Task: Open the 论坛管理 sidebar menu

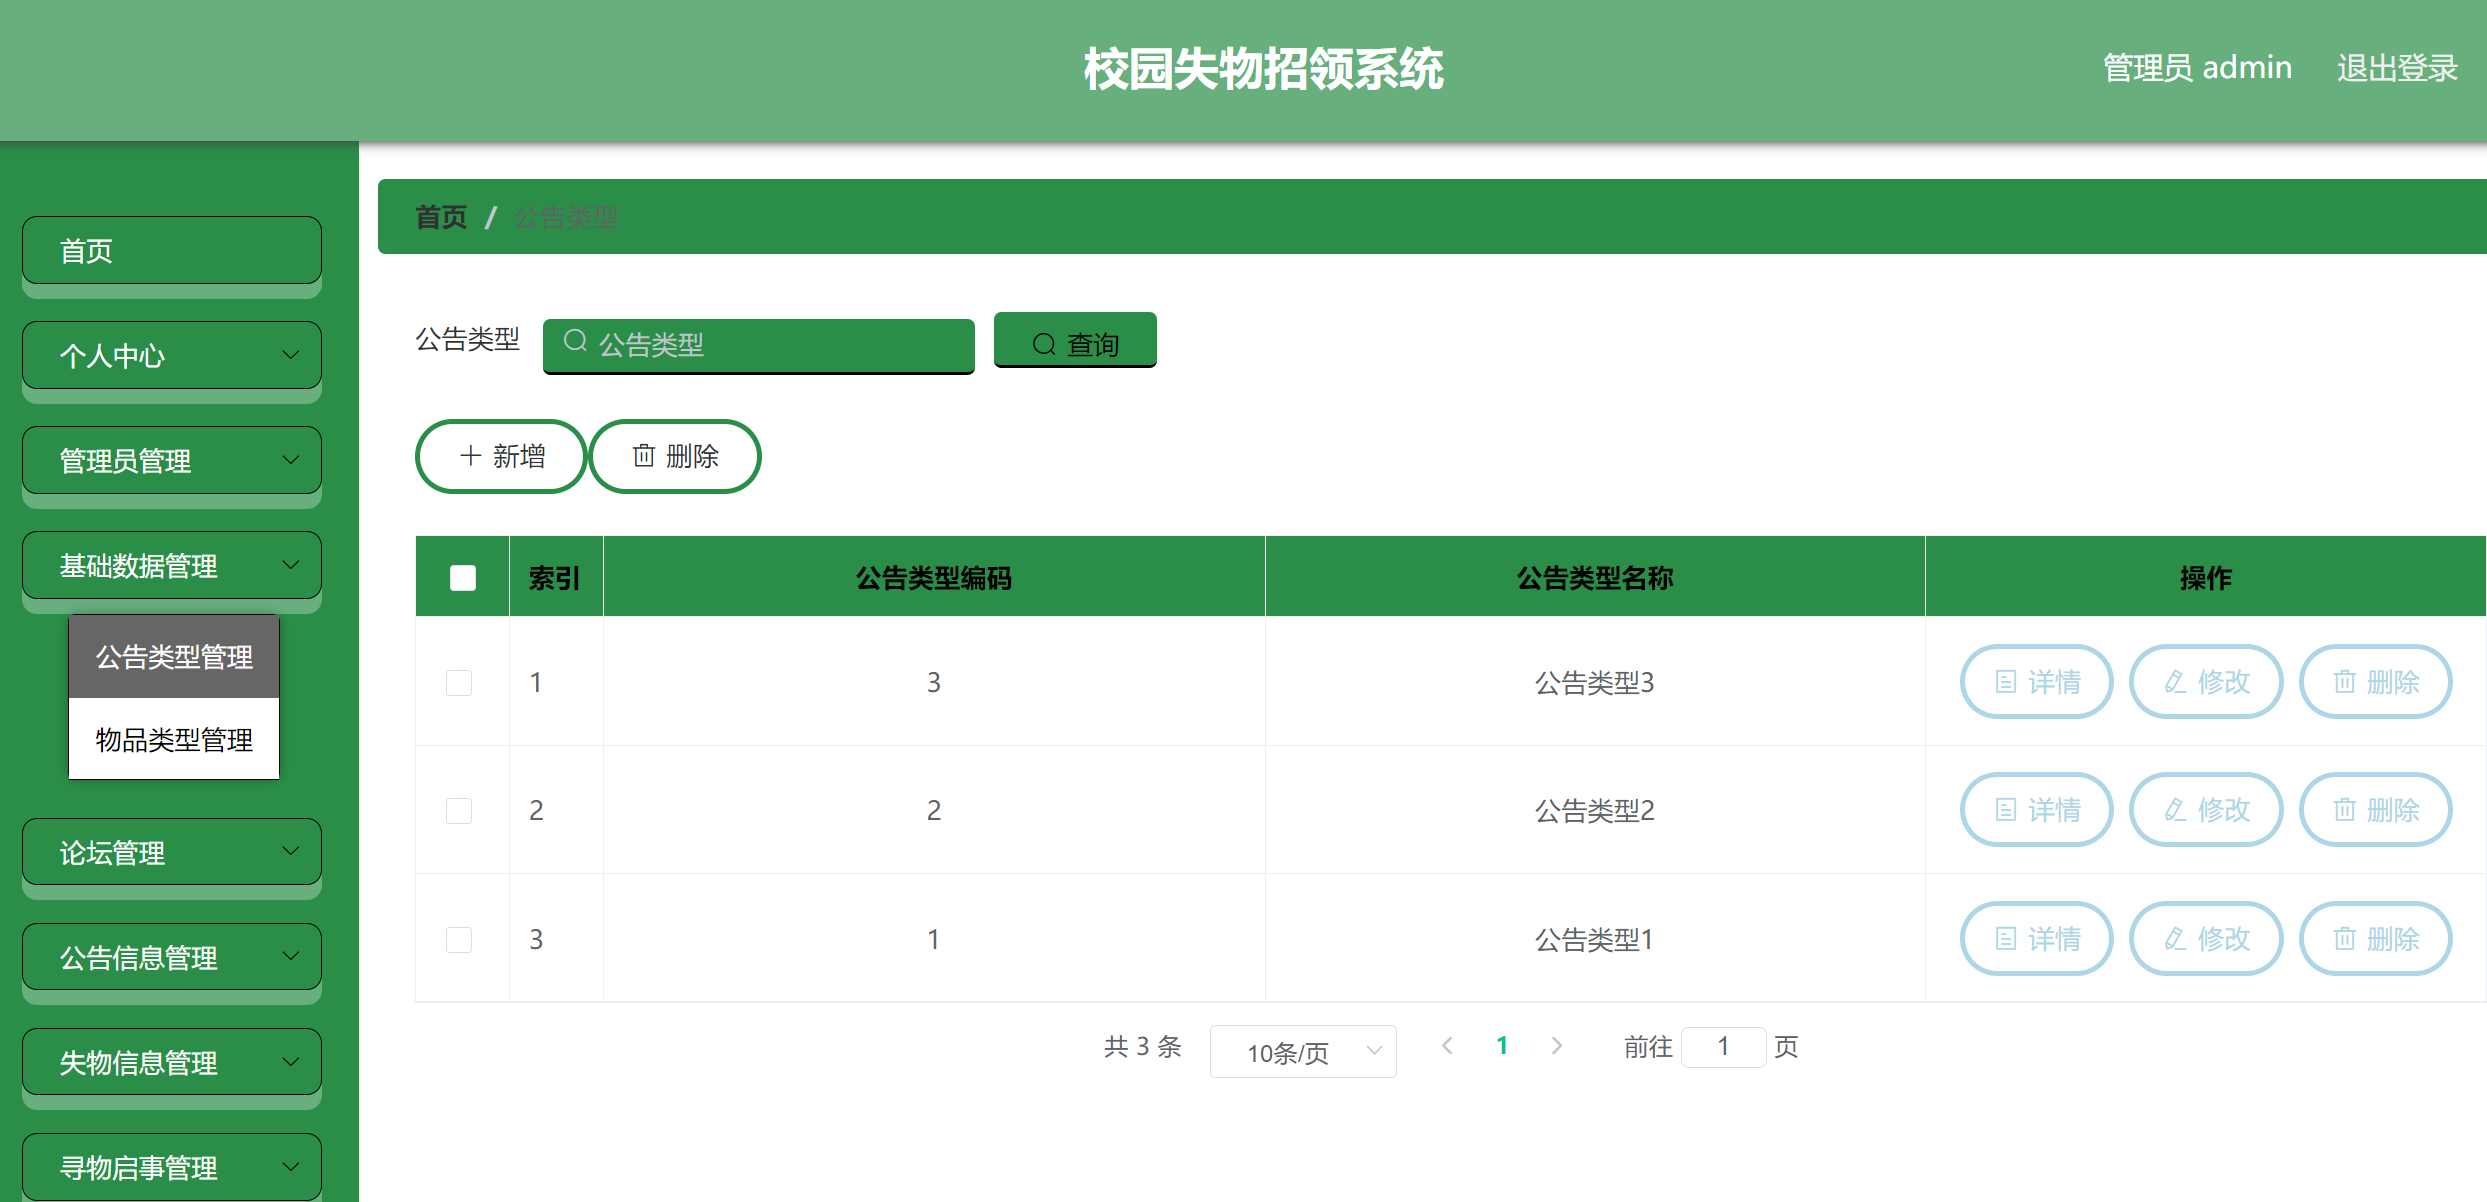Action: 172,852
